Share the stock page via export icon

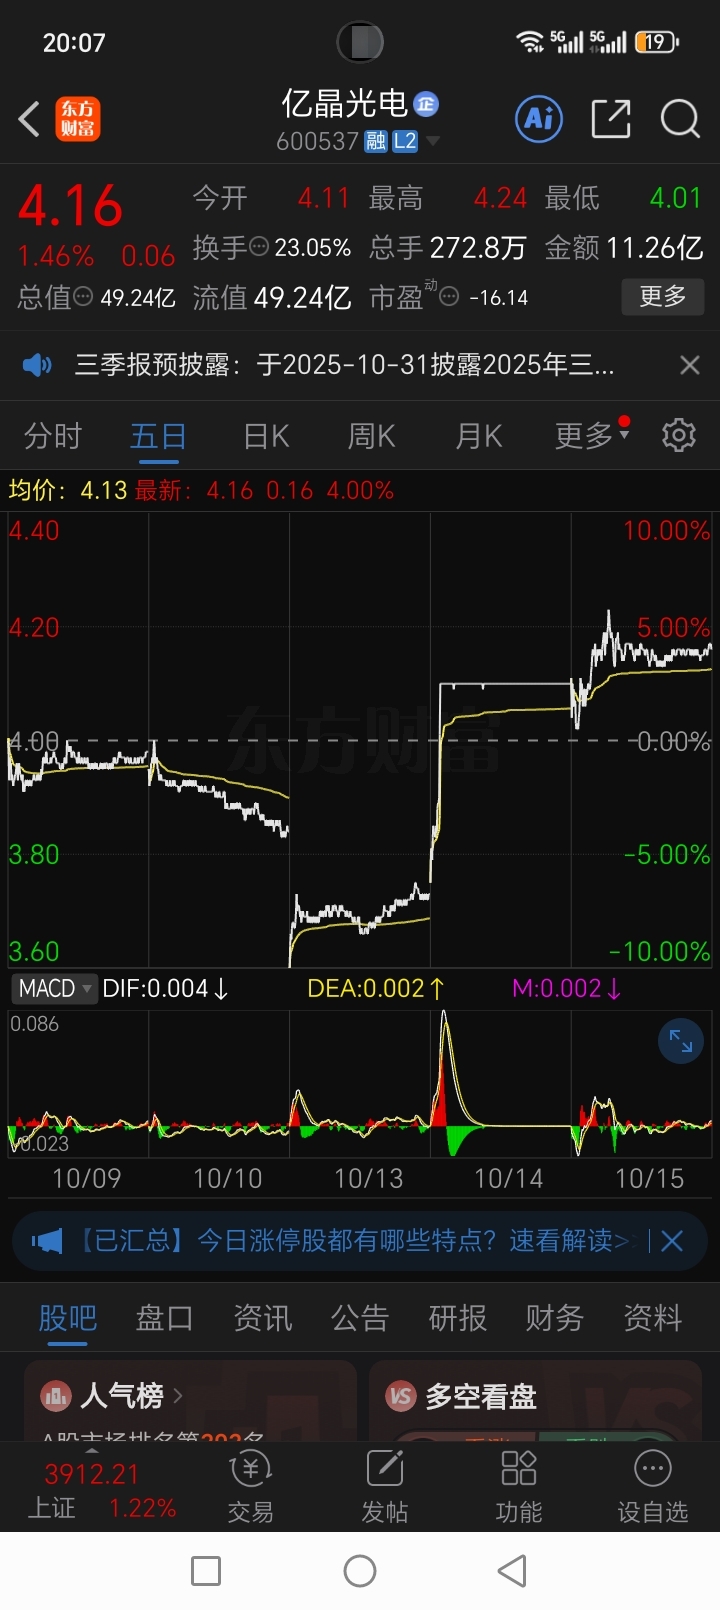tap(611, 119)
